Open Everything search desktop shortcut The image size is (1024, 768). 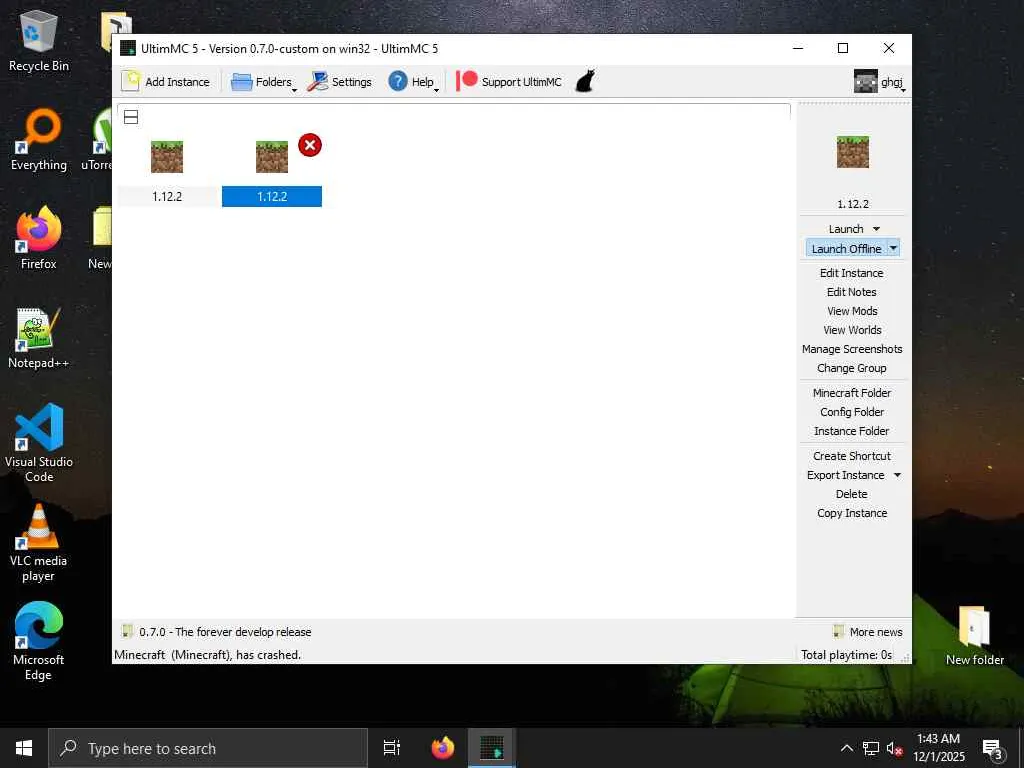pyautogui.click(x=39, y=140)
